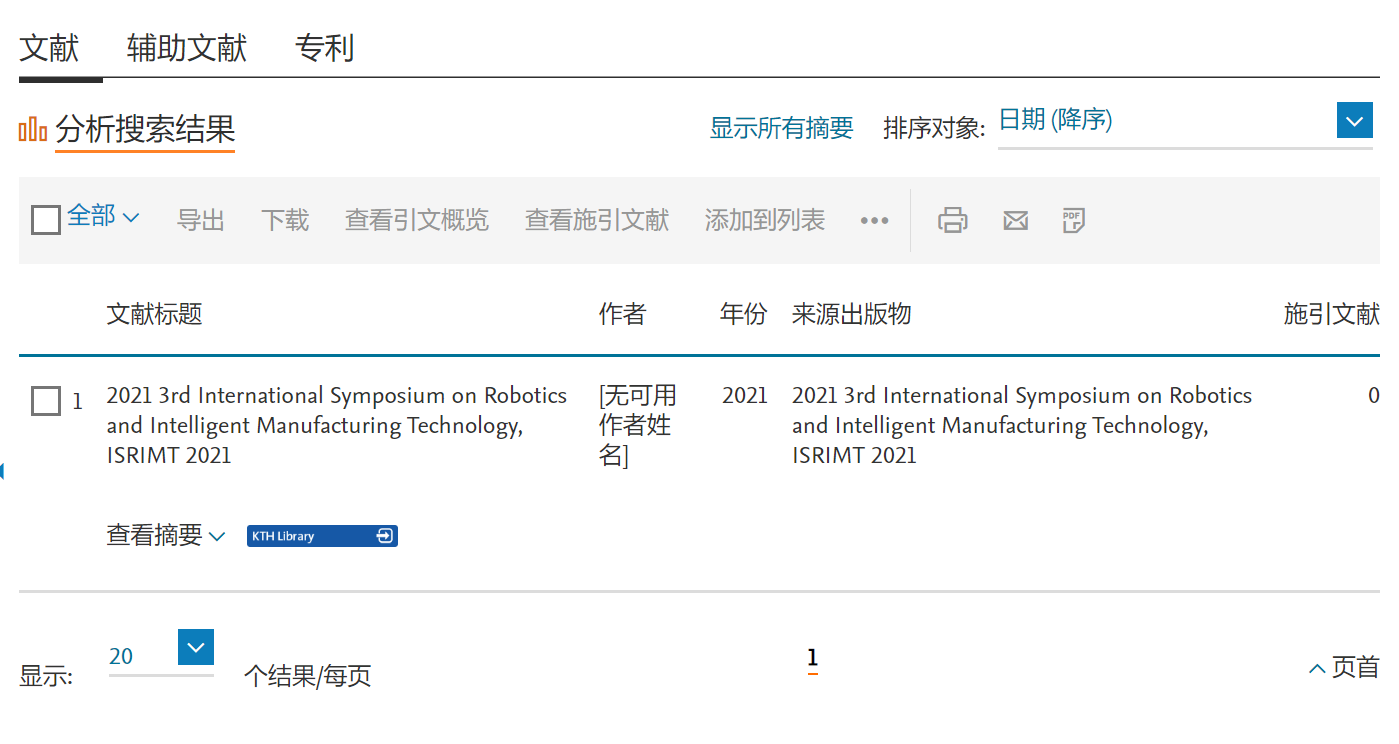Click 显示所有摘要 link
Screen dimensions: 1399x744
click(782, 128)
